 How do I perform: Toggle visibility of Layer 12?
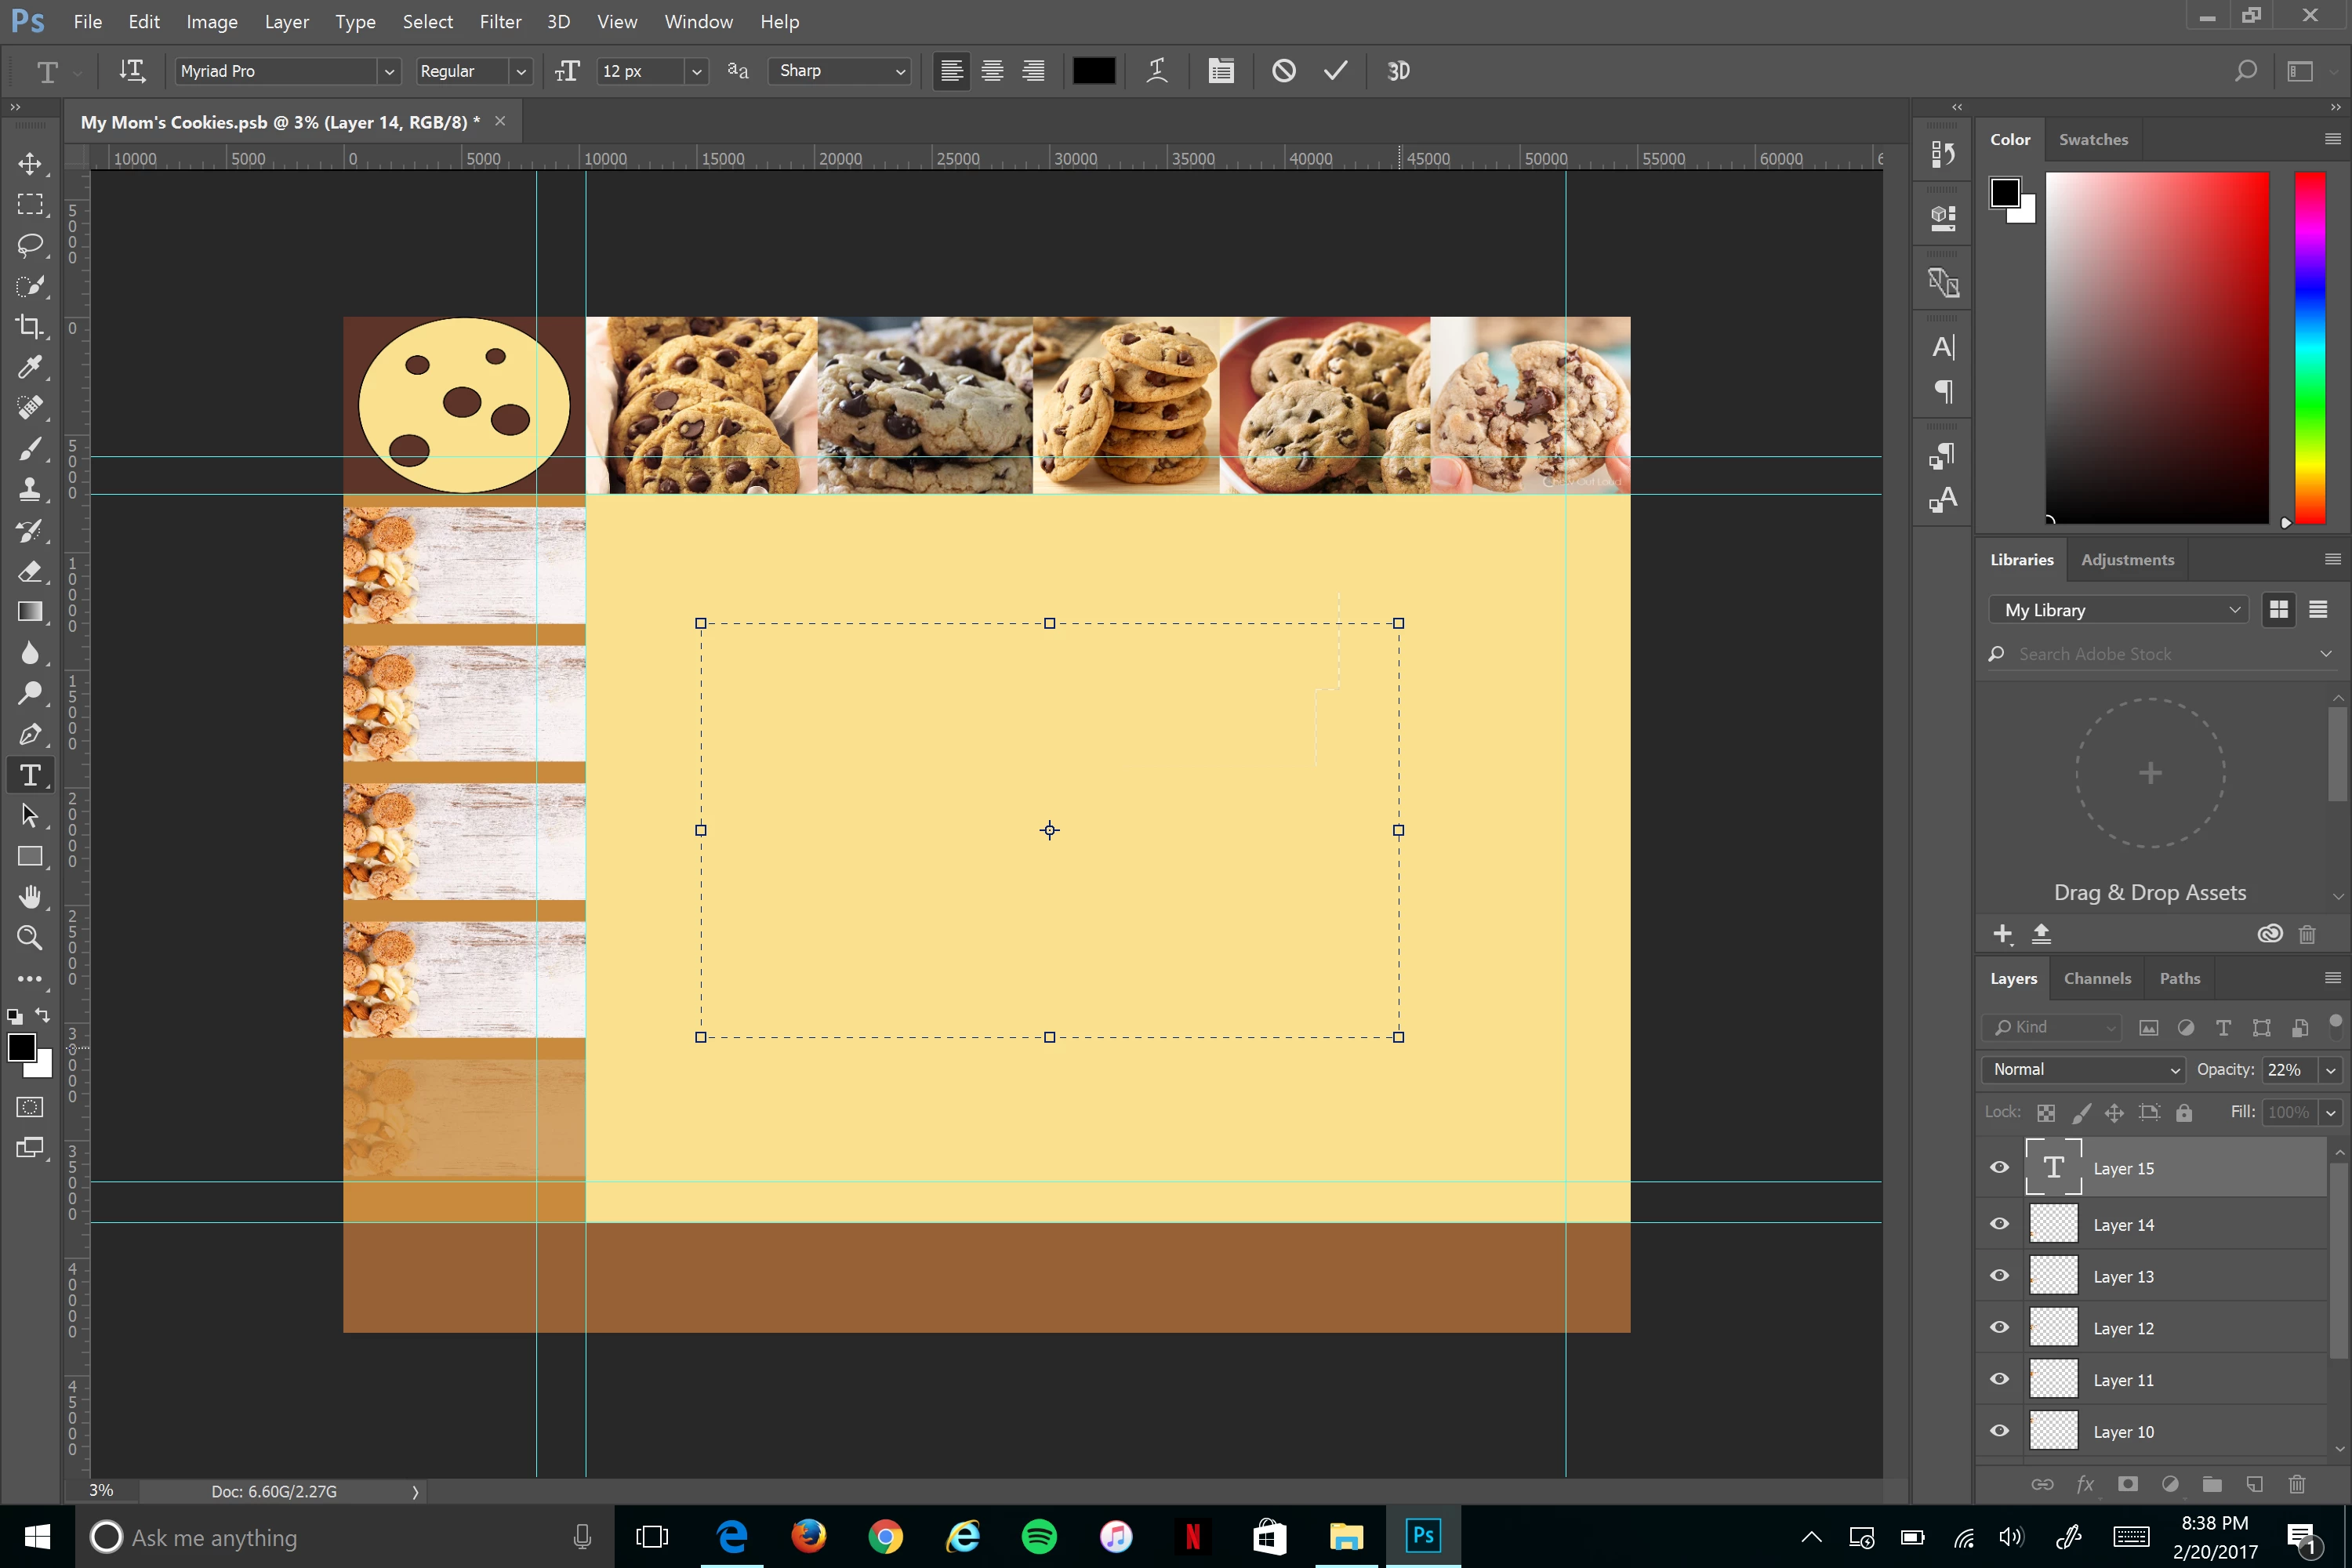pos(1999,1327)
